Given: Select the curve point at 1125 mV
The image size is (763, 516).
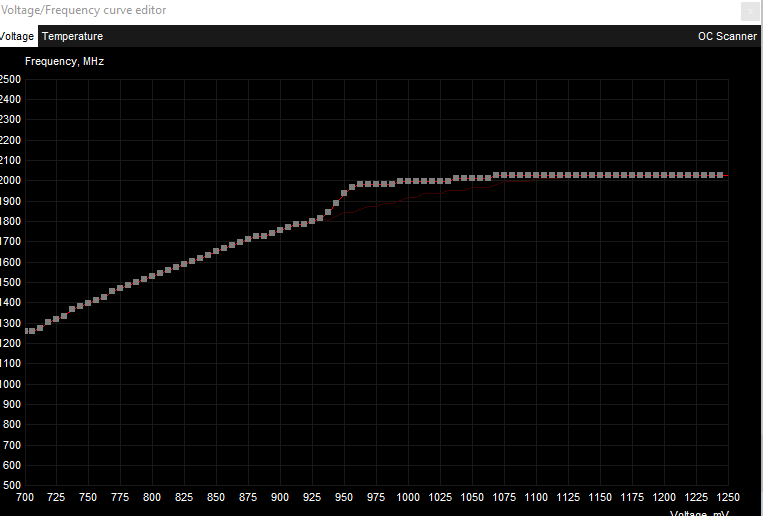Looking at the screenshot, I should point(568,175).
